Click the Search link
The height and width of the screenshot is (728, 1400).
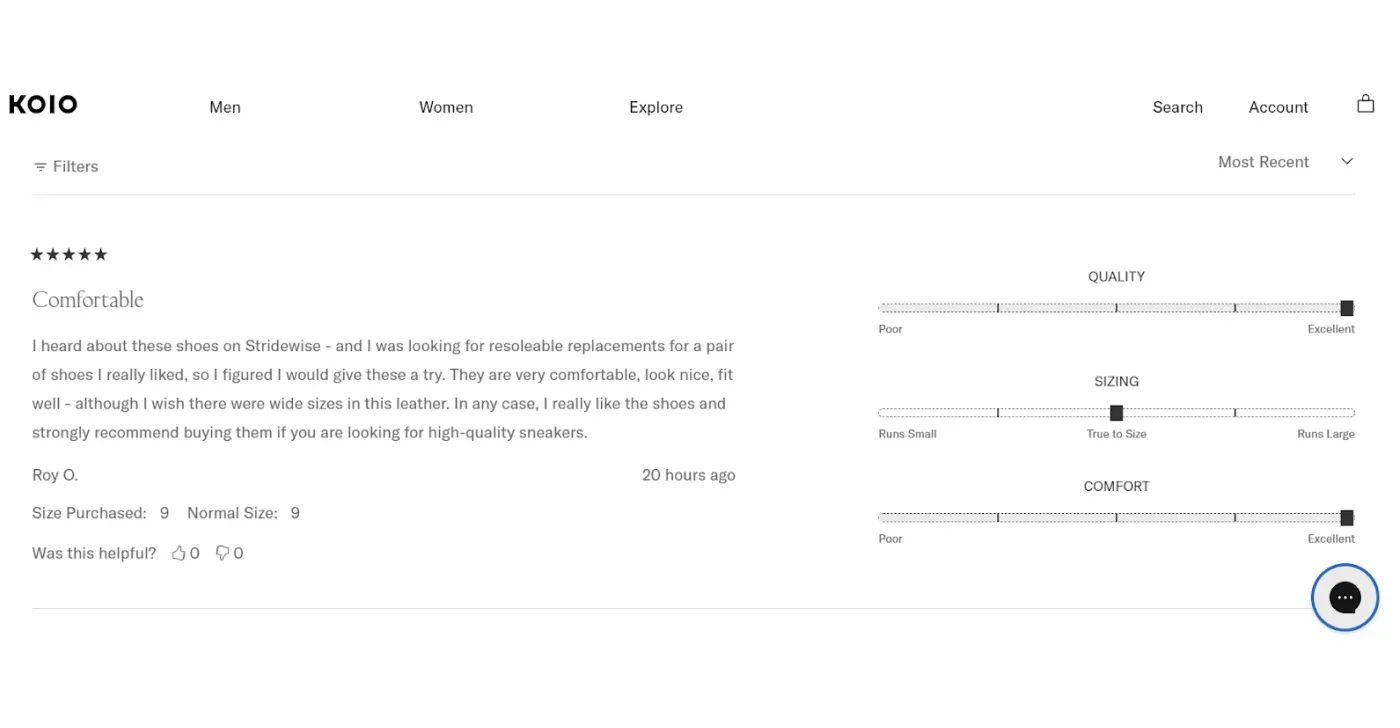[x=1177, y=107]
